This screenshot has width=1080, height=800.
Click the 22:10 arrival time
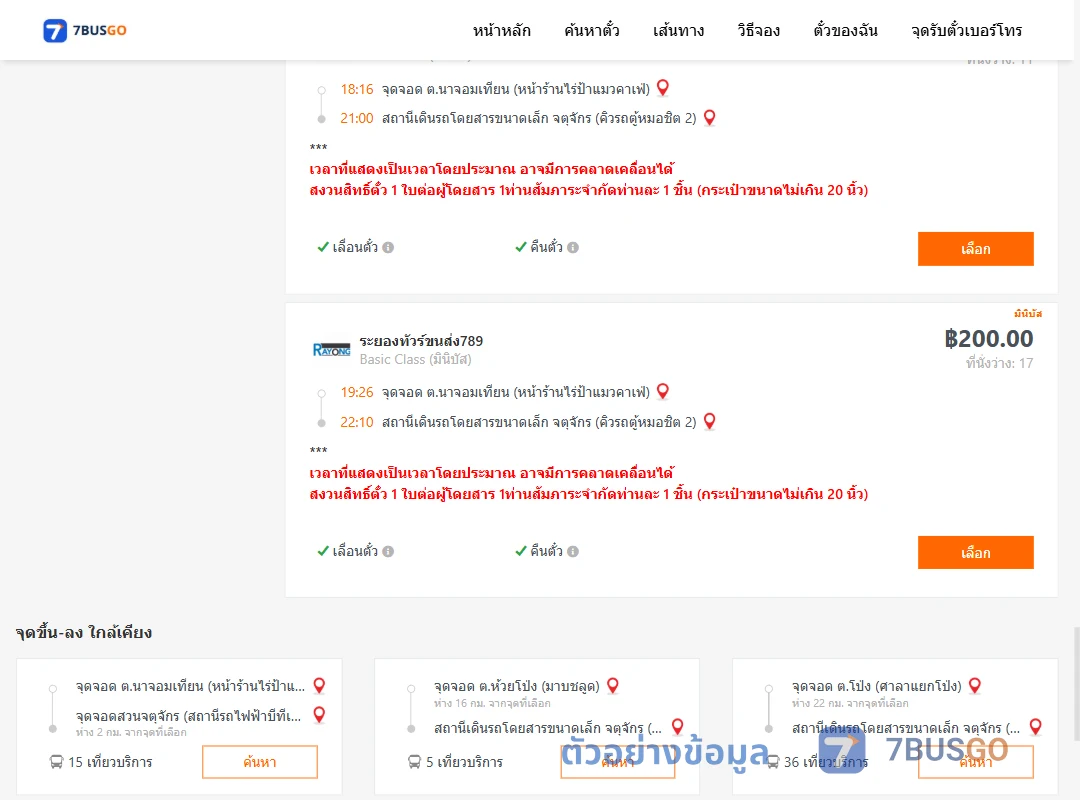(x=357, y=422)
